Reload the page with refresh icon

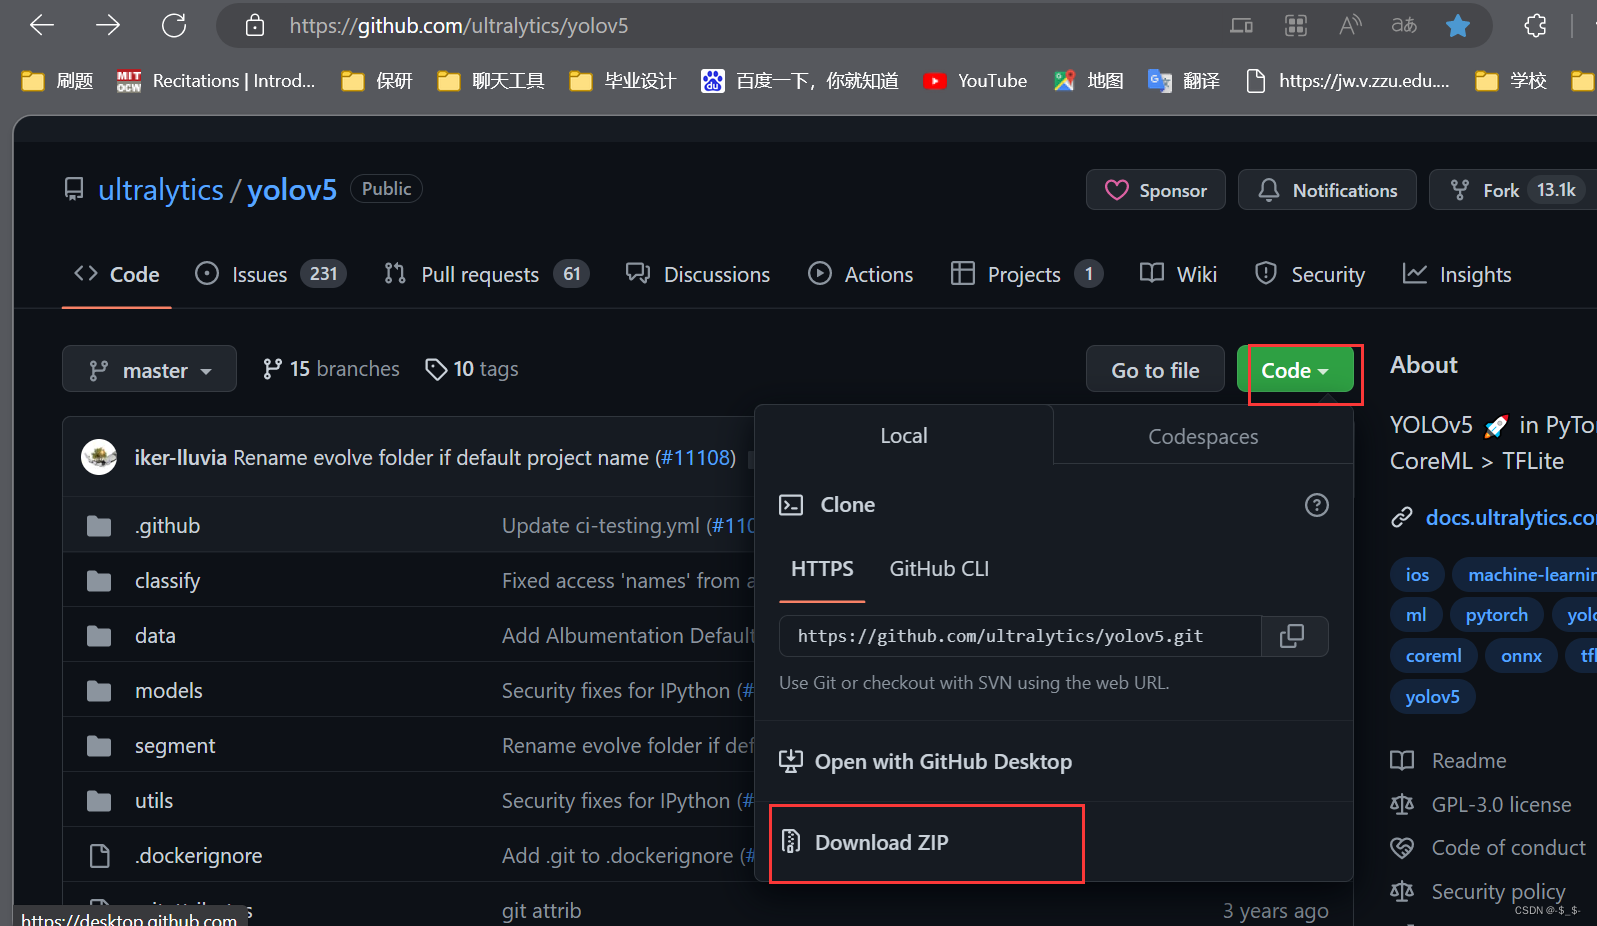click(174, 25)
